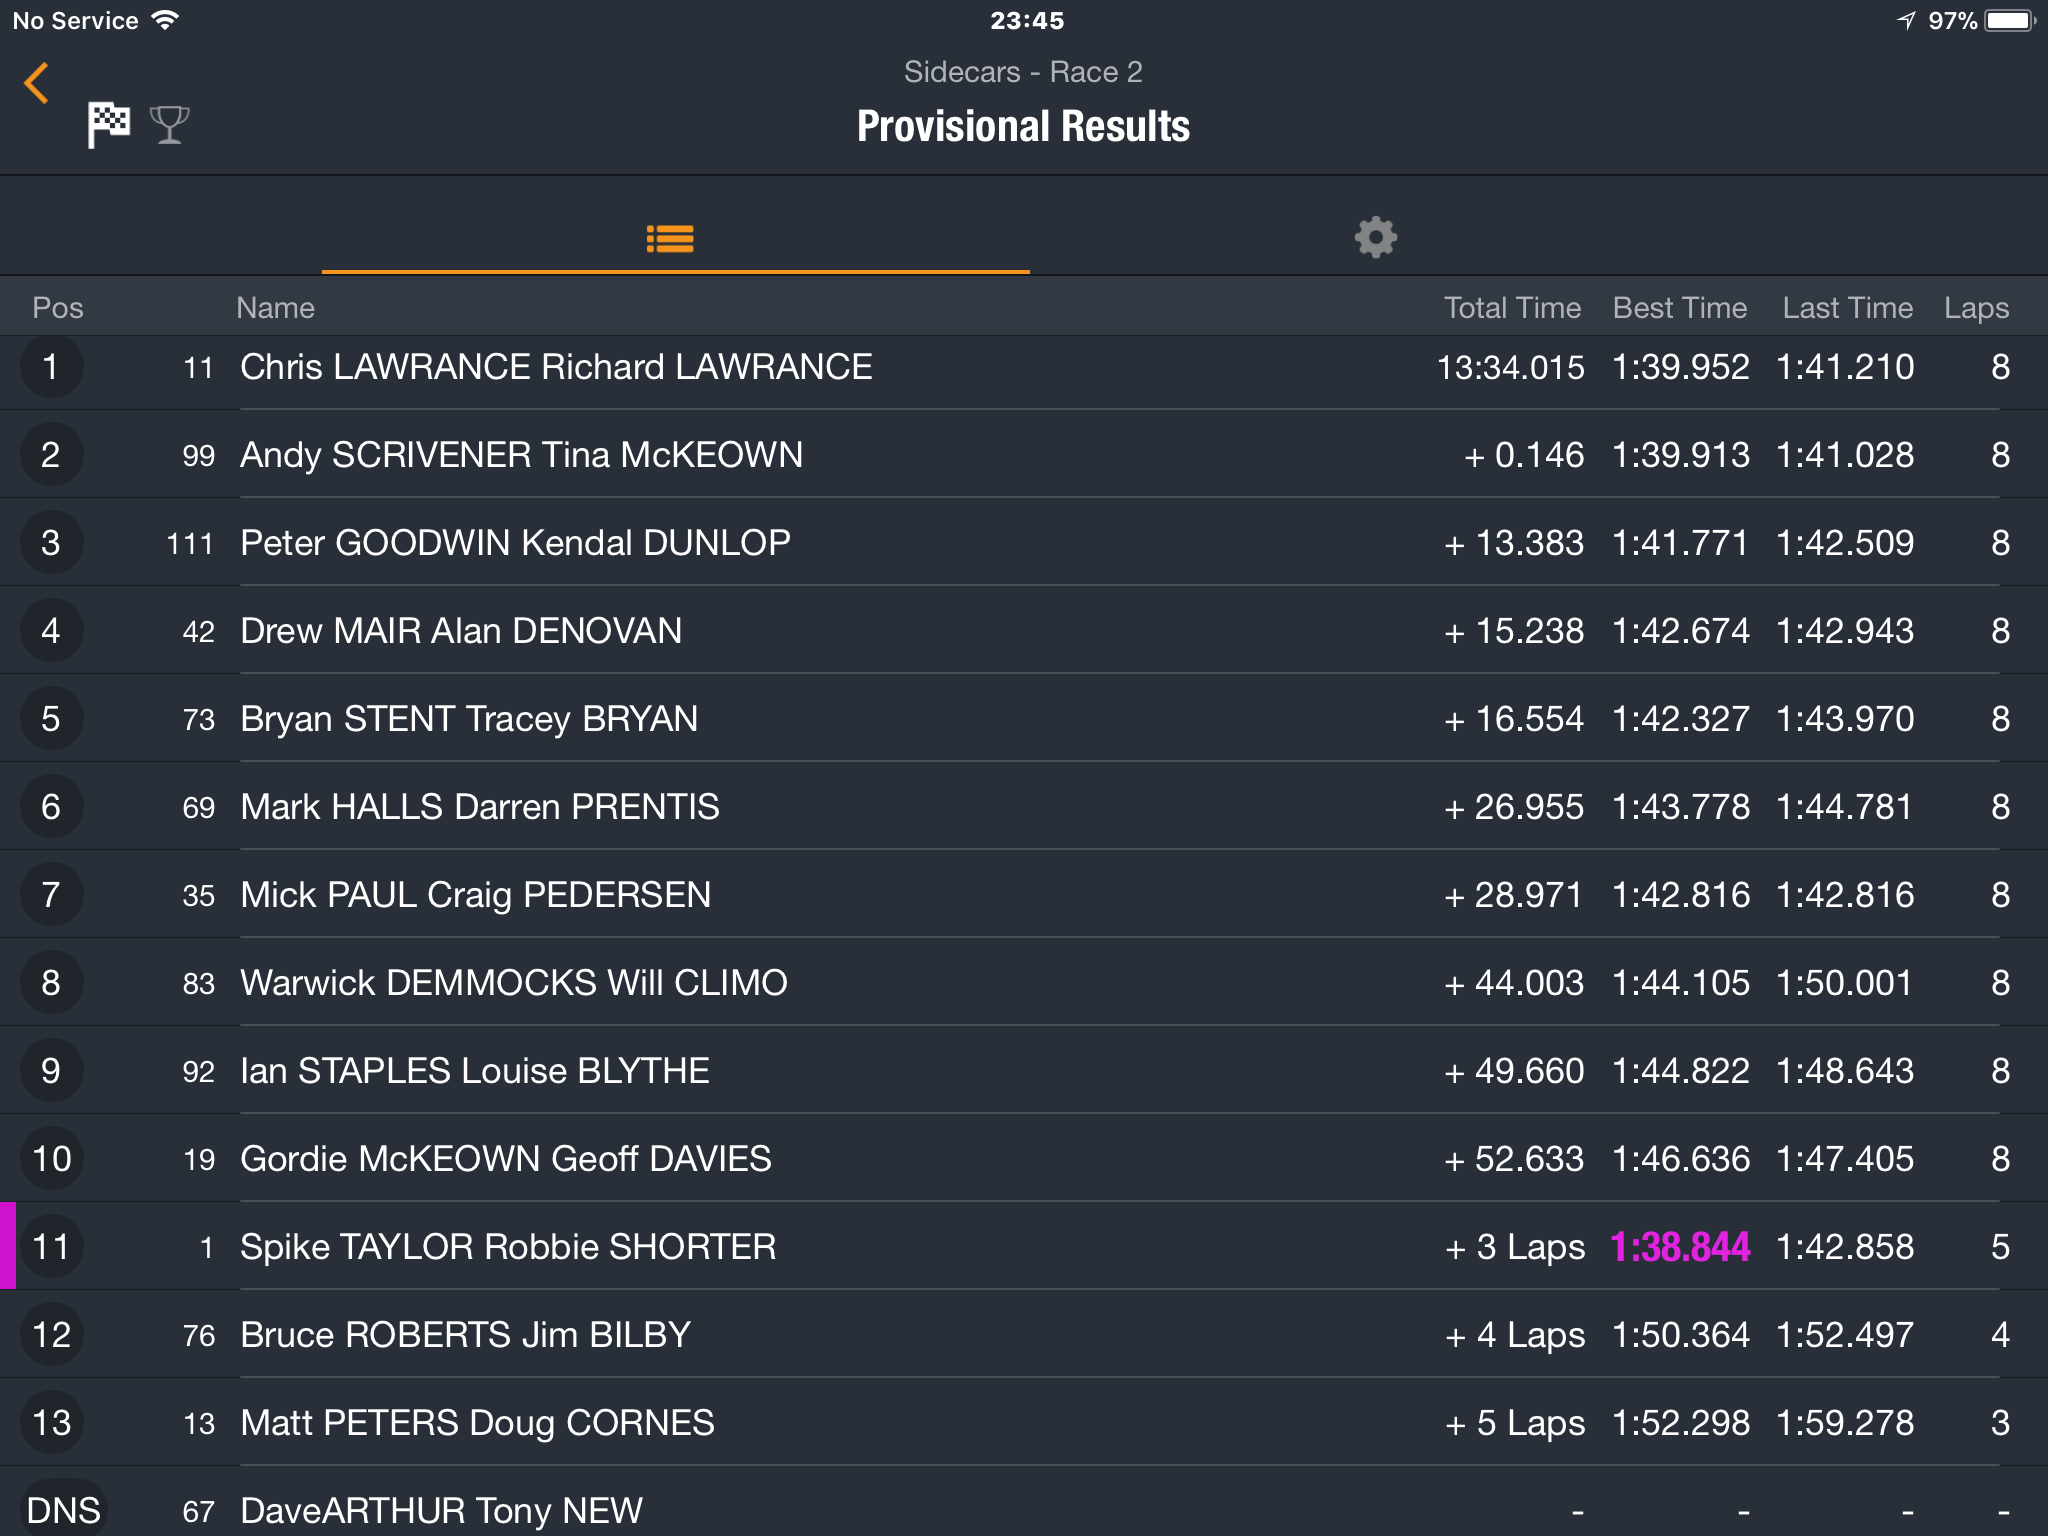Tap the Name column header
Image resolution: width=2048 pixels, height=1536 pixels.
[275, 308]
